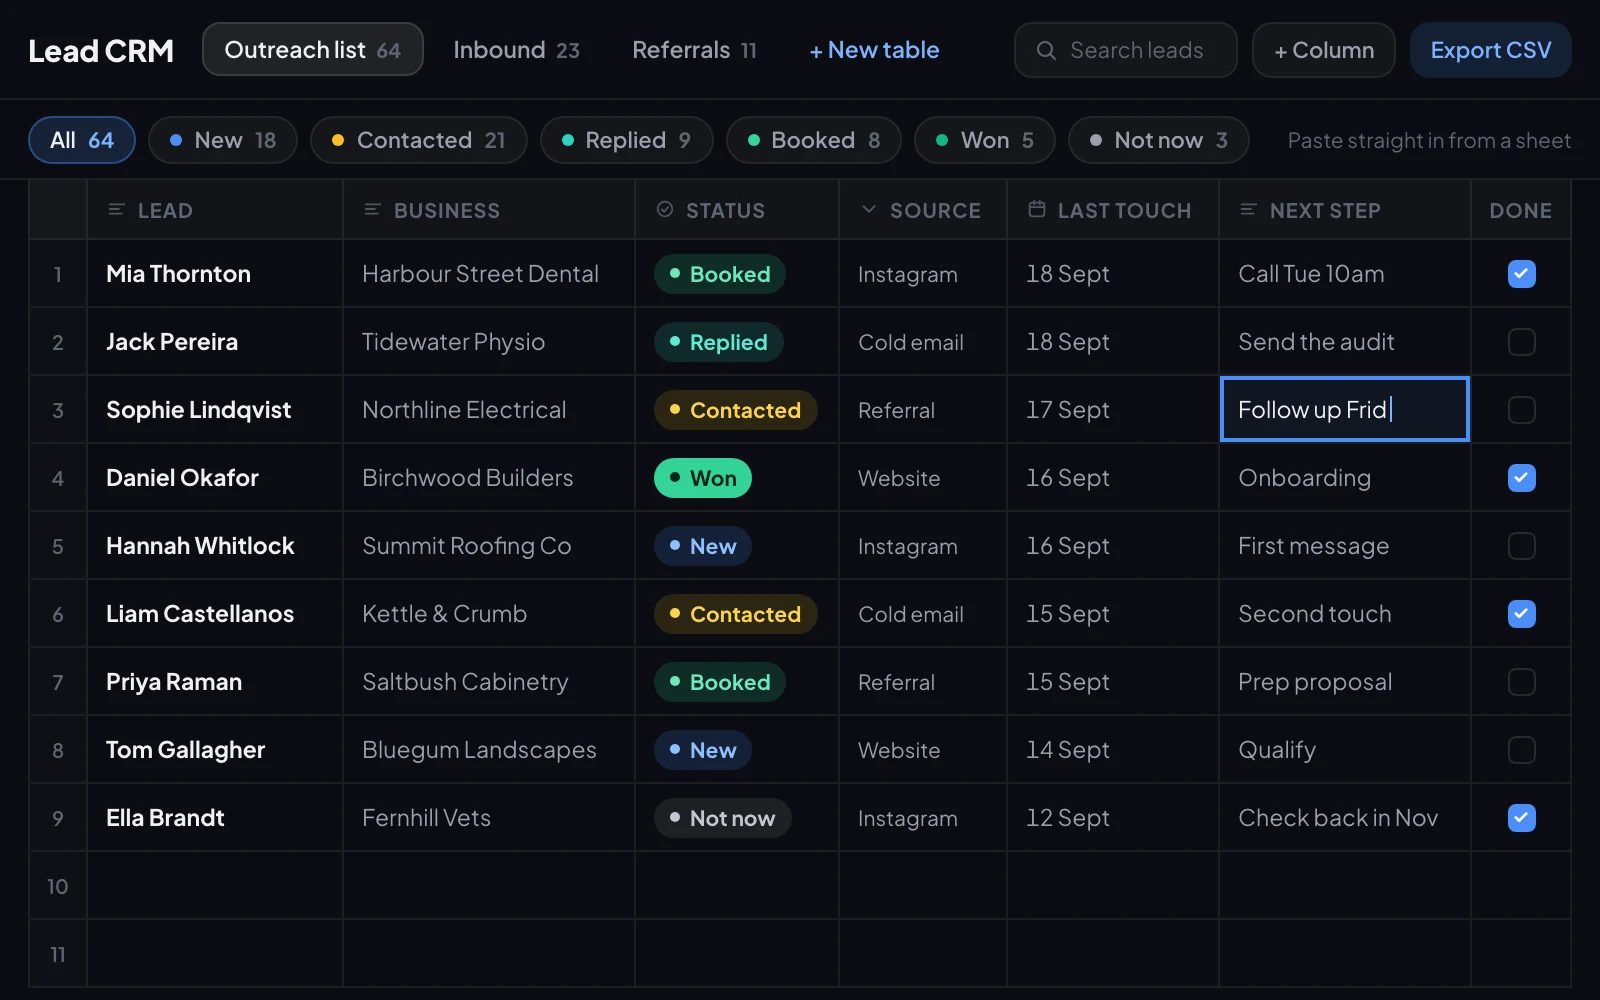The width and height of the screenshot is (1600, 1000).
Task: Filter by Replied 9 leads
Action: tap(627, 140)
